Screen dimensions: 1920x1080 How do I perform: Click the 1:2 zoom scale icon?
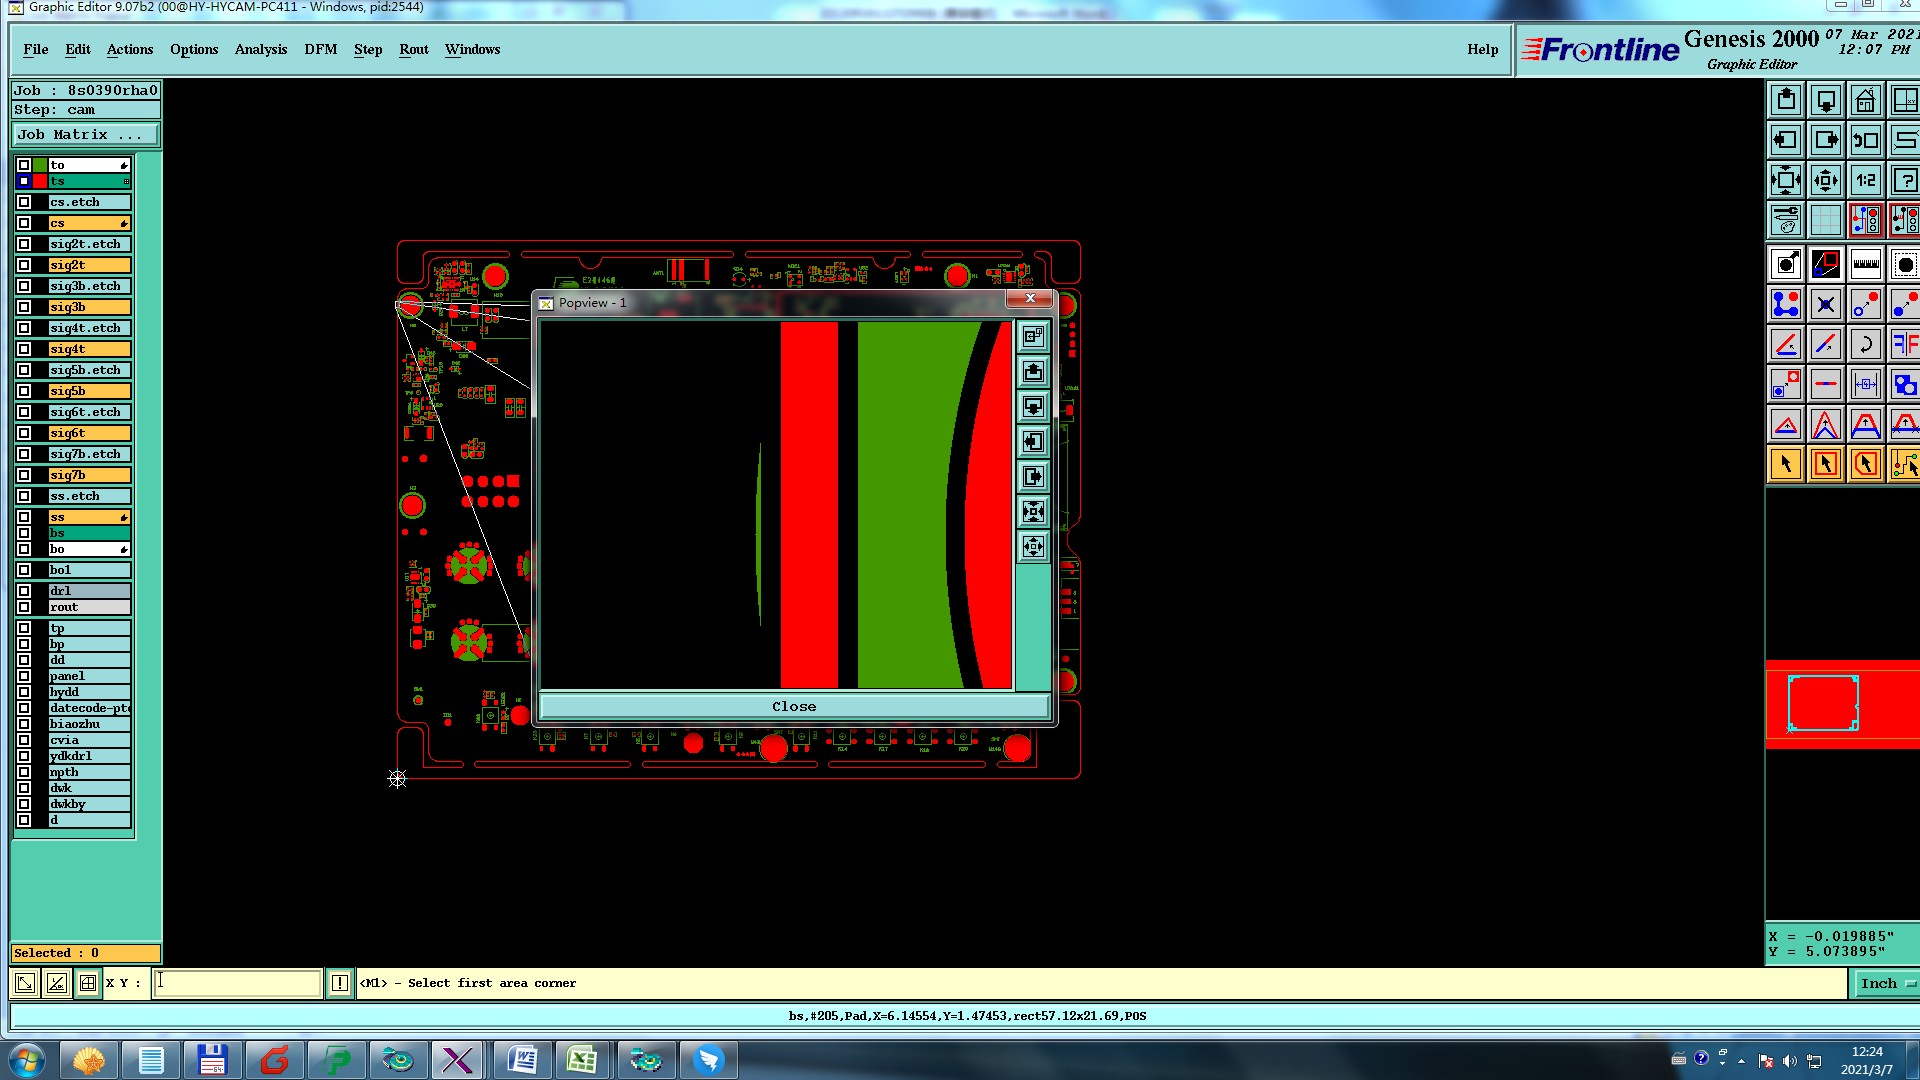(1865, 181)
